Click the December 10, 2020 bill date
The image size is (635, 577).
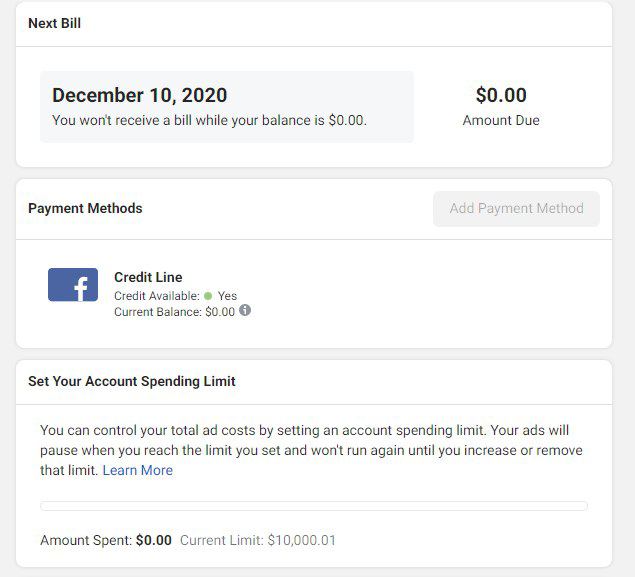click(140, 95)
